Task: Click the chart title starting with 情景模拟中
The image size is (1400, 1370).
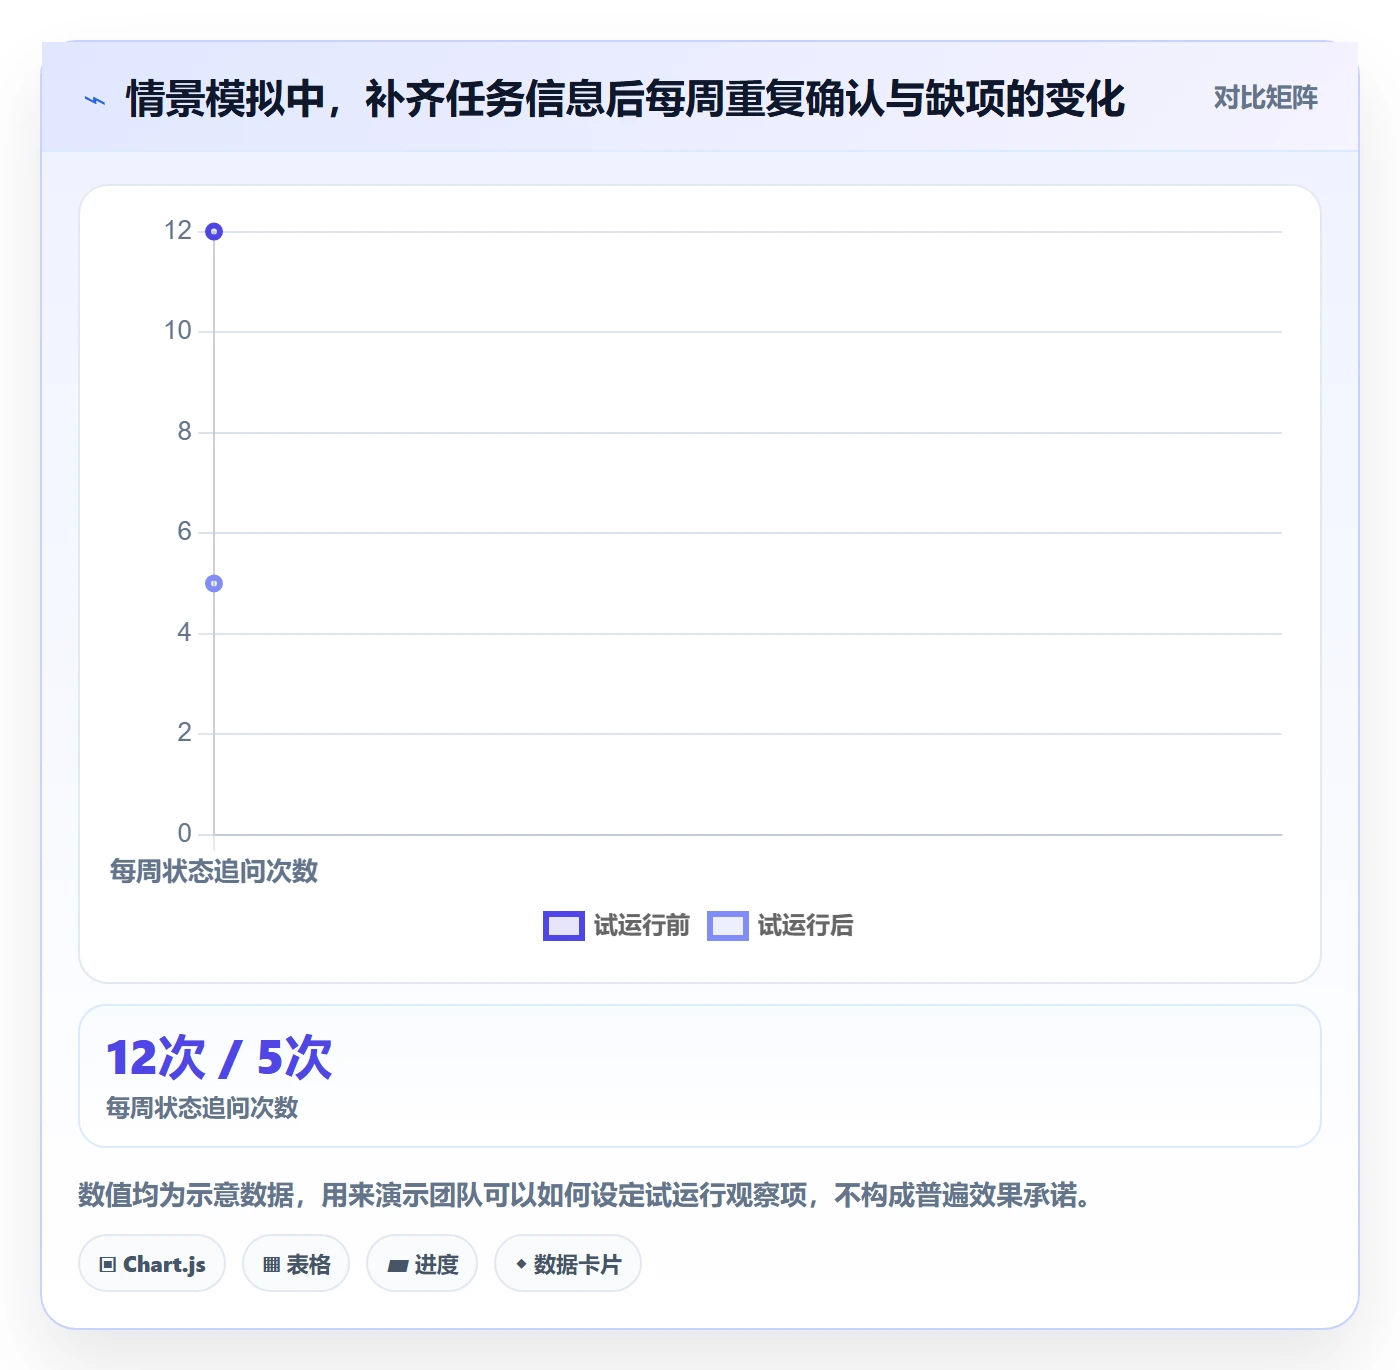Action: [625, 99]
